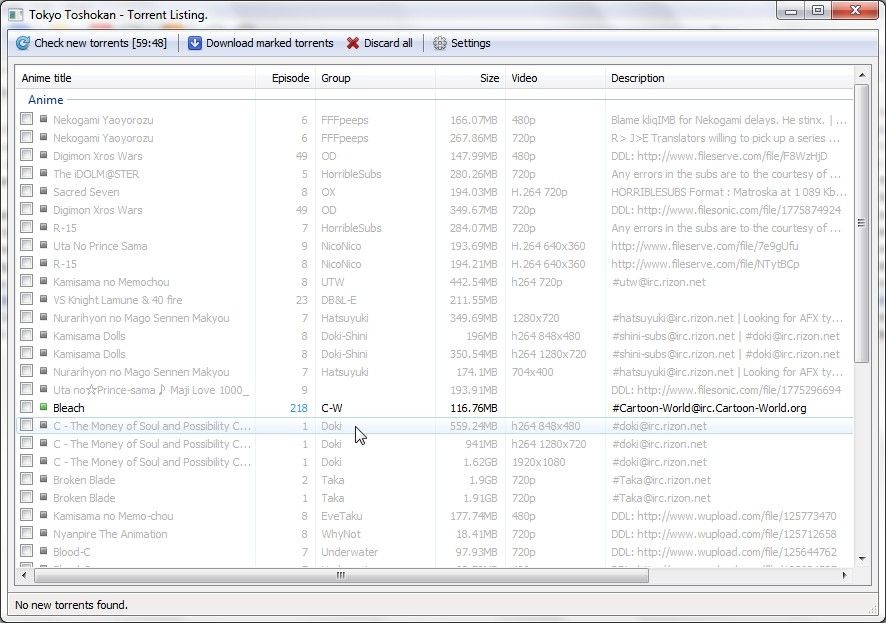Viewport: 886px width, 623px height.
Task: Click the EveTaku group cell
Action: pyautogui.click(x=342, y=516)
